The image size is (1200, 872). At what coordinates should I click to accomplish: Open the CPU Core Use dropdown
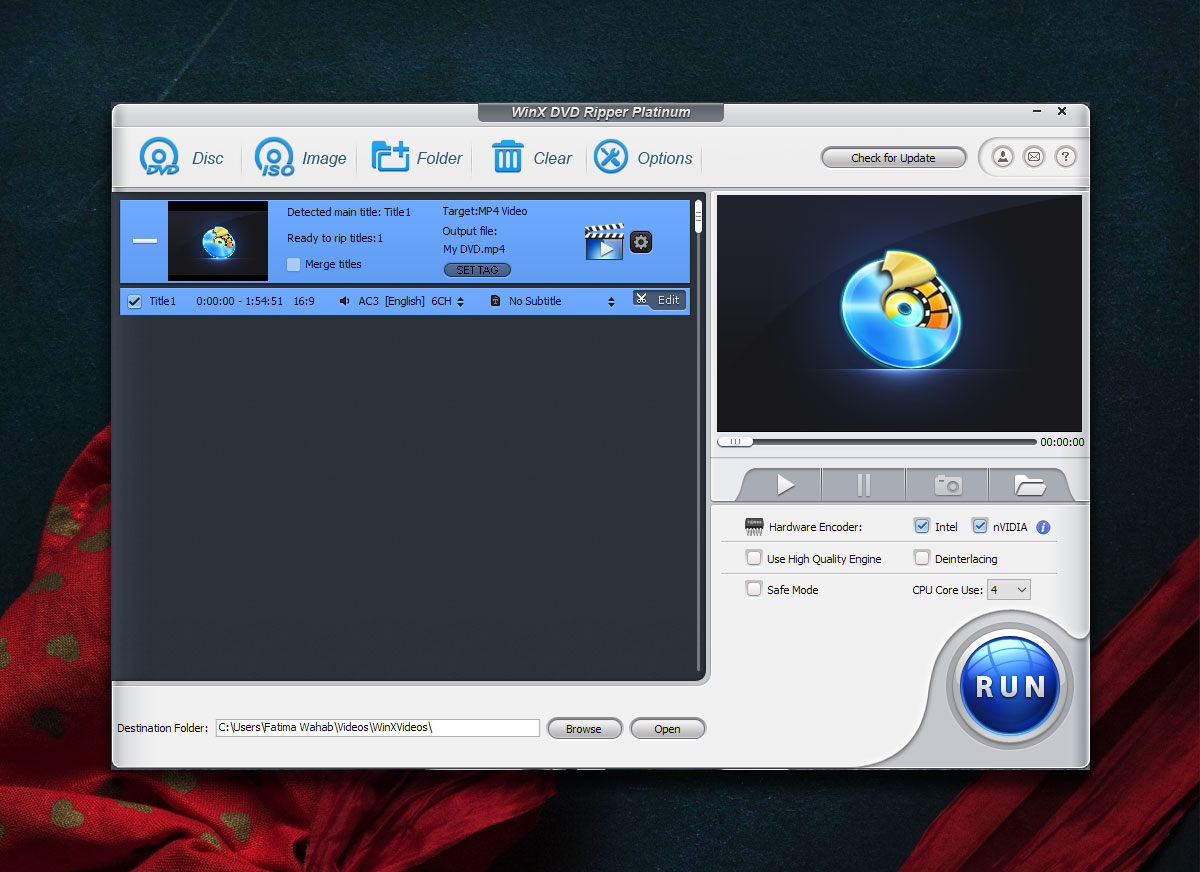(x=1008, y=590)
